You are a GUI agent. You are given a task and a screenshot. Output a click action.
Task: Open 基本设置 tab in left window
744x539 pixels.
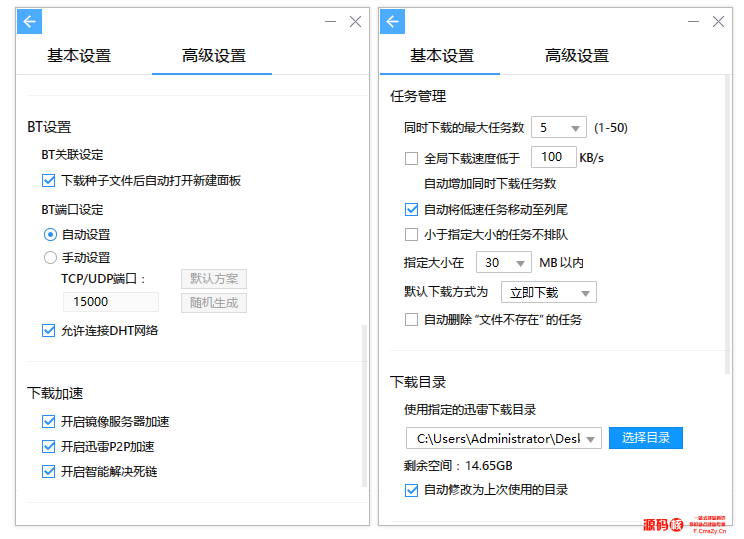click(79, 56)
